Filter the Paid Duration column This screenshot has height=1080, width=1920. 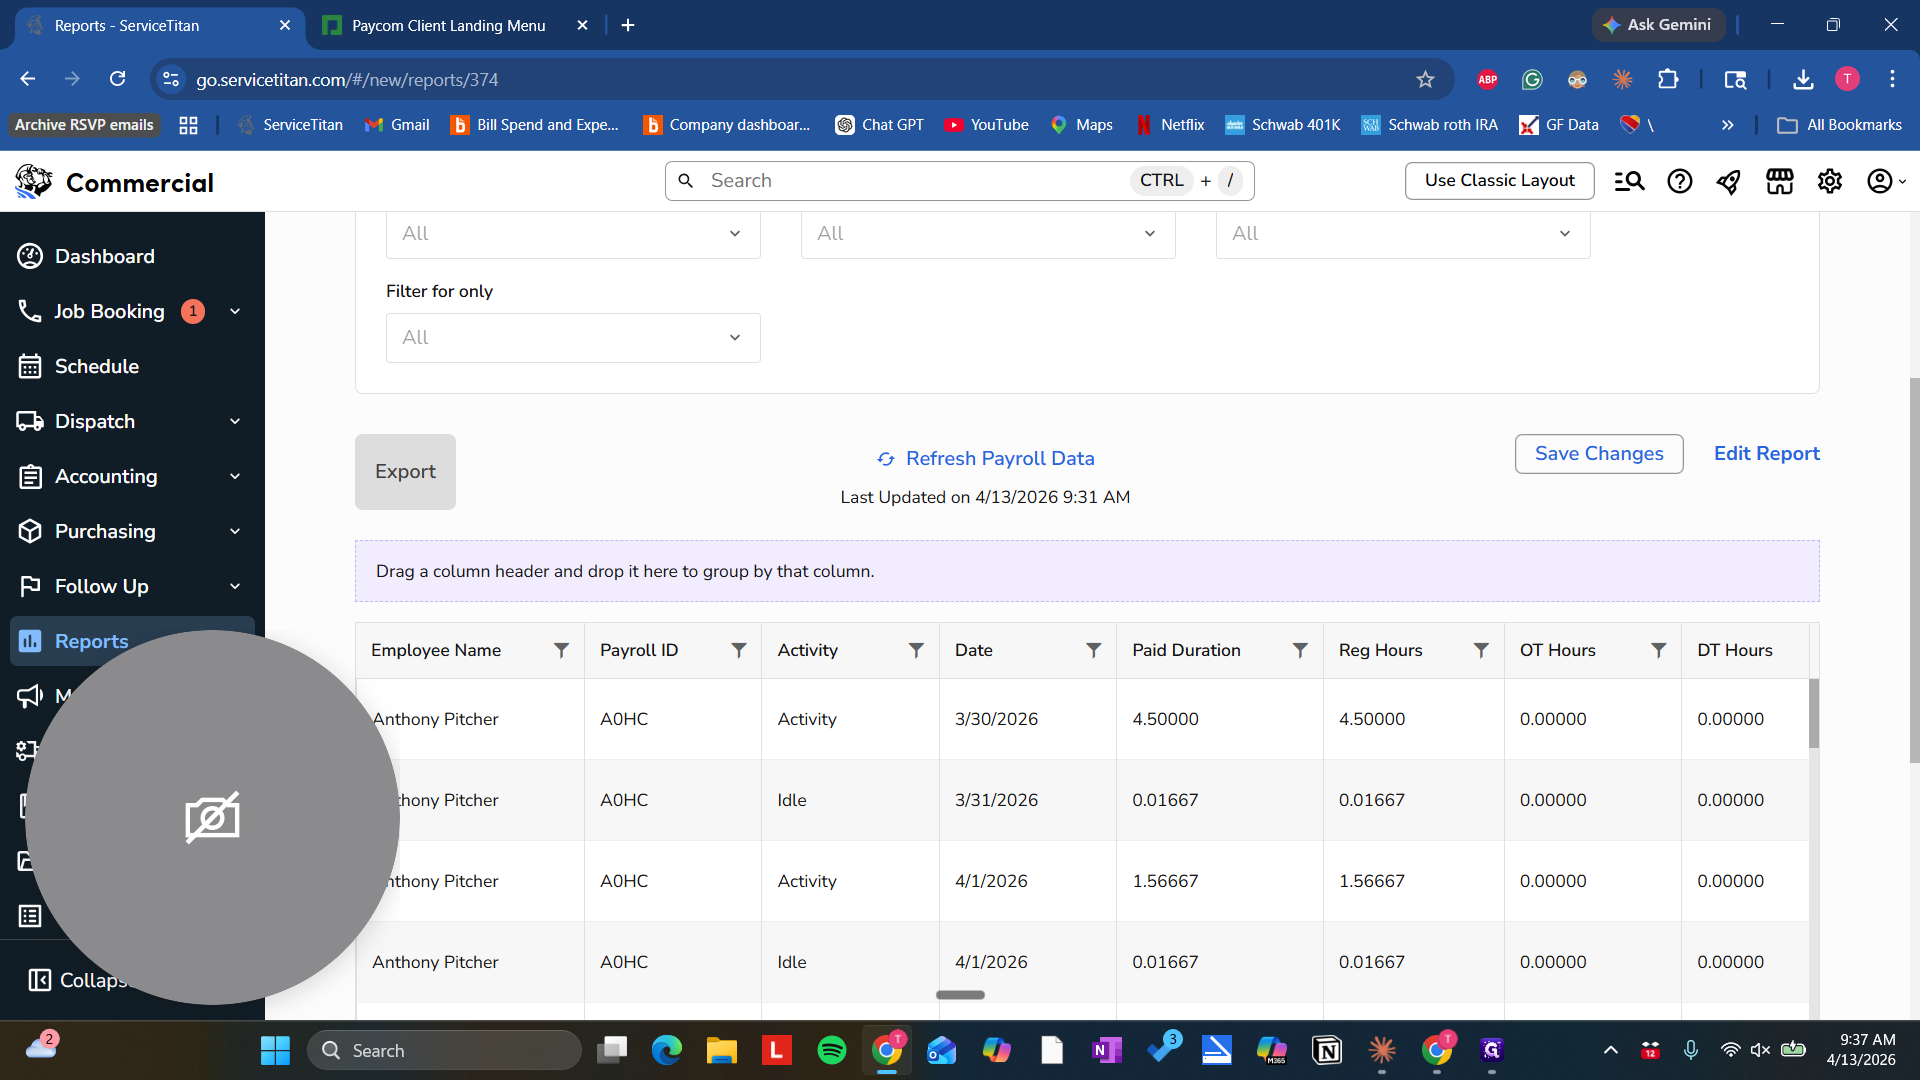tap(1300, 649)
